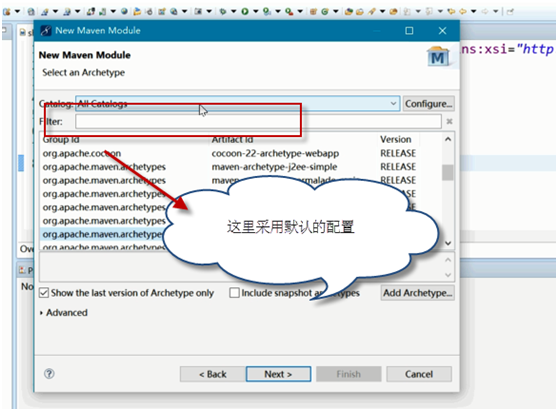Open Back navigation history dropdown arrow
Viewport: 558px width, 411px height.
click(474, 11)
